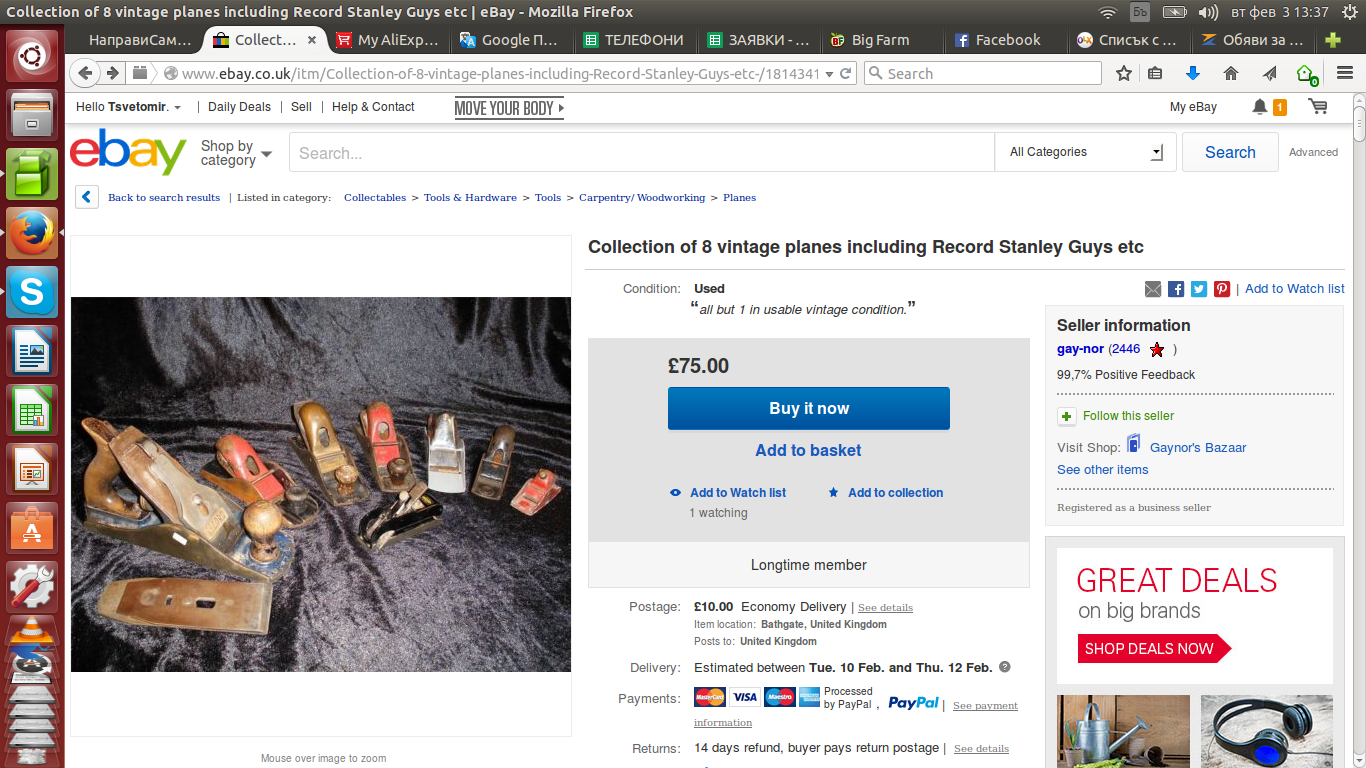Open Firefox downloads arrow icon
Viewport: 1366px width, 768px height.
point(1192,73)
